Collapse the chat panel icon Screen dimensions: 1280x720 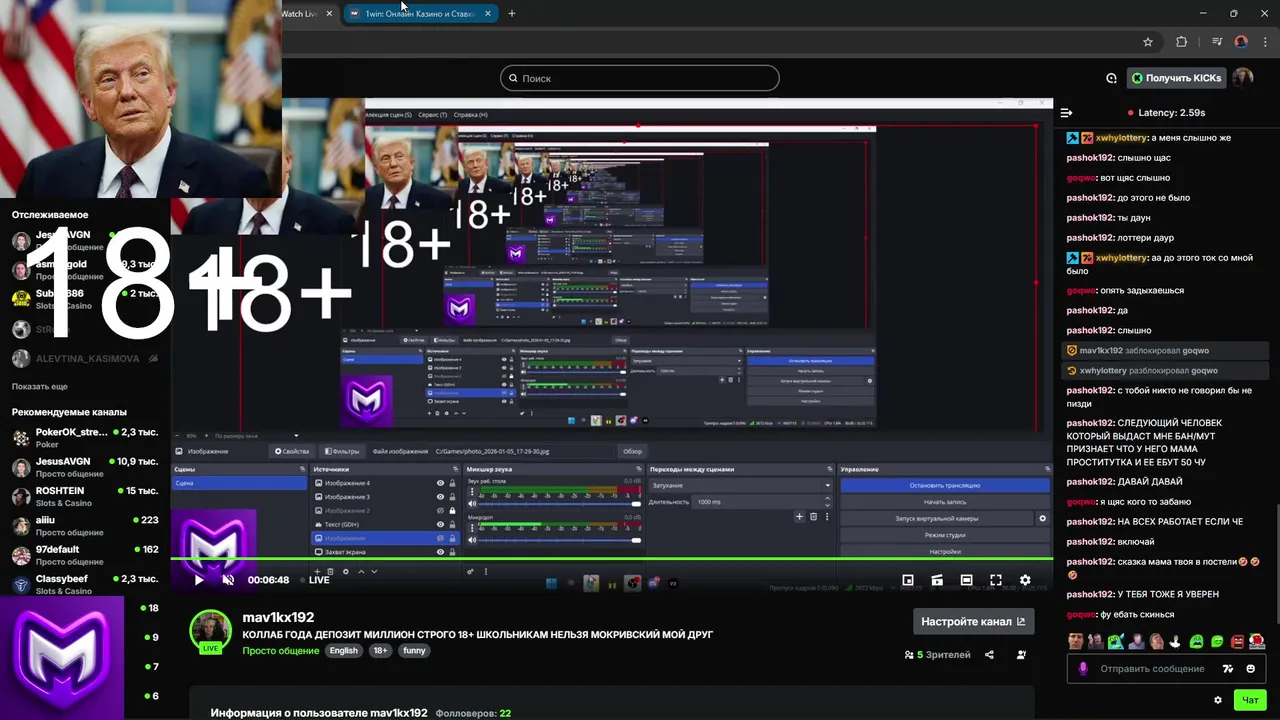click(1066, 113)
